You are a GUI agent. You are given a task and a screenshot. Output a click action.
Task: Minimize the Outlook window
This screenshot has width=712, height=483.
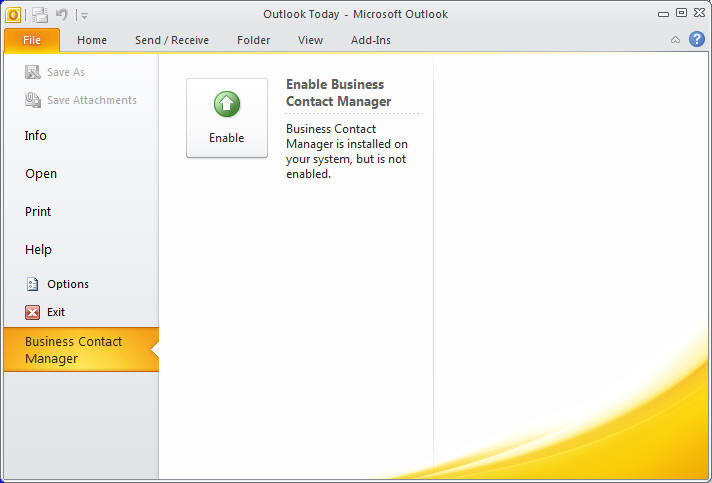[x=663, y=14]
